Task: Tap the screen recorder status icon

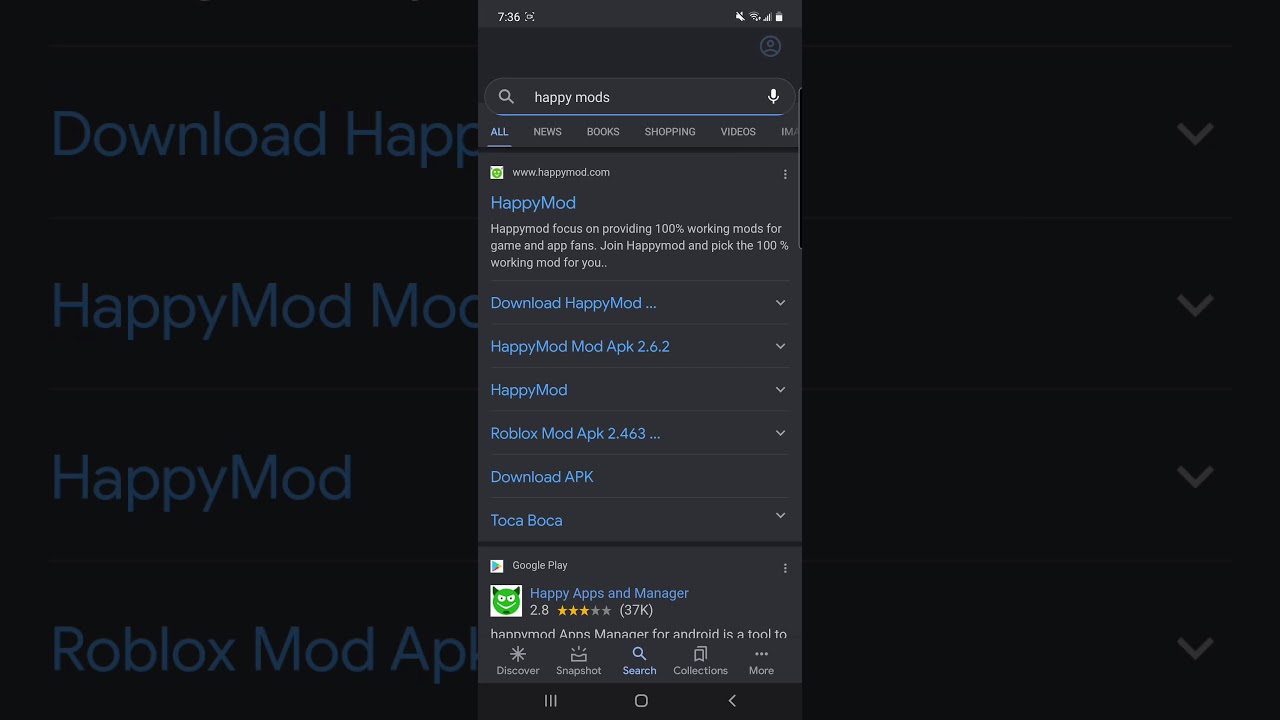Action: [530, 17]
